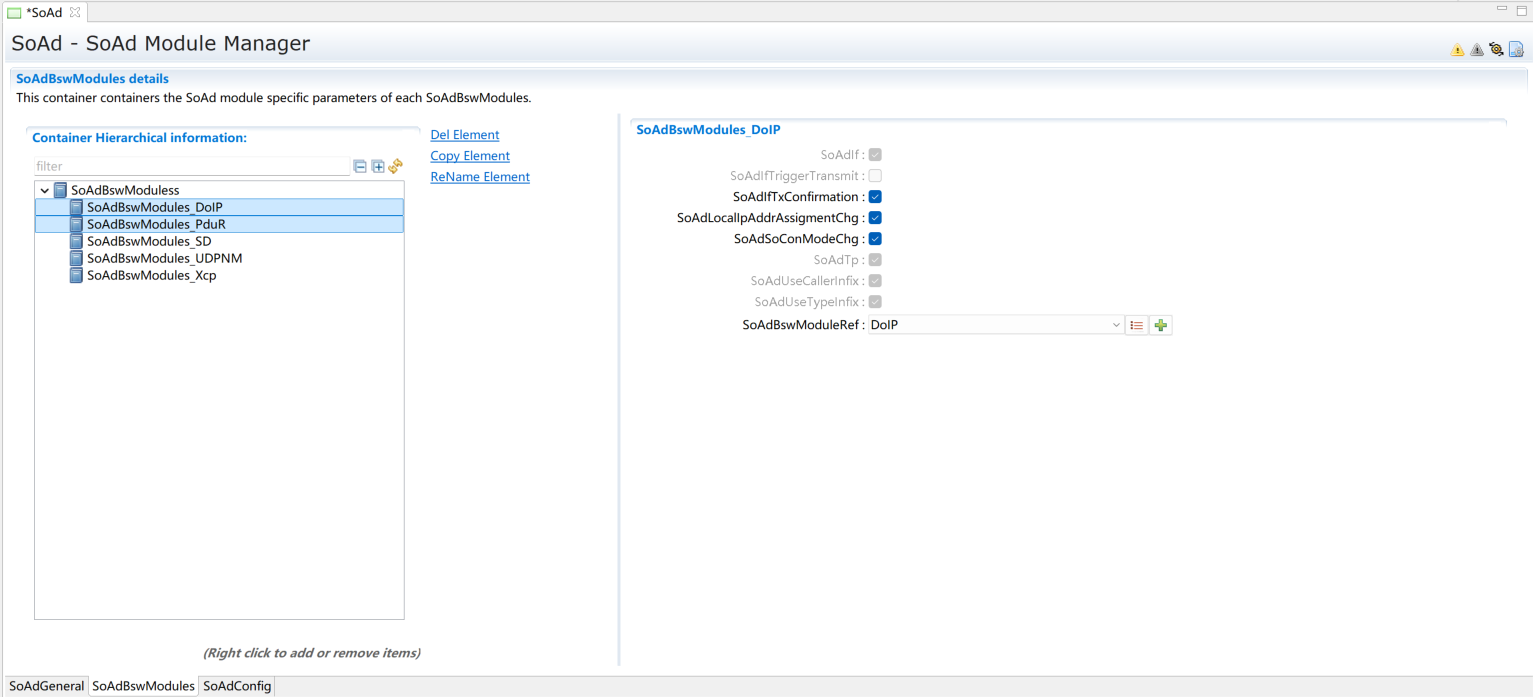
Task: Switch to the SoAdGeneral tab
Action: 46,686
